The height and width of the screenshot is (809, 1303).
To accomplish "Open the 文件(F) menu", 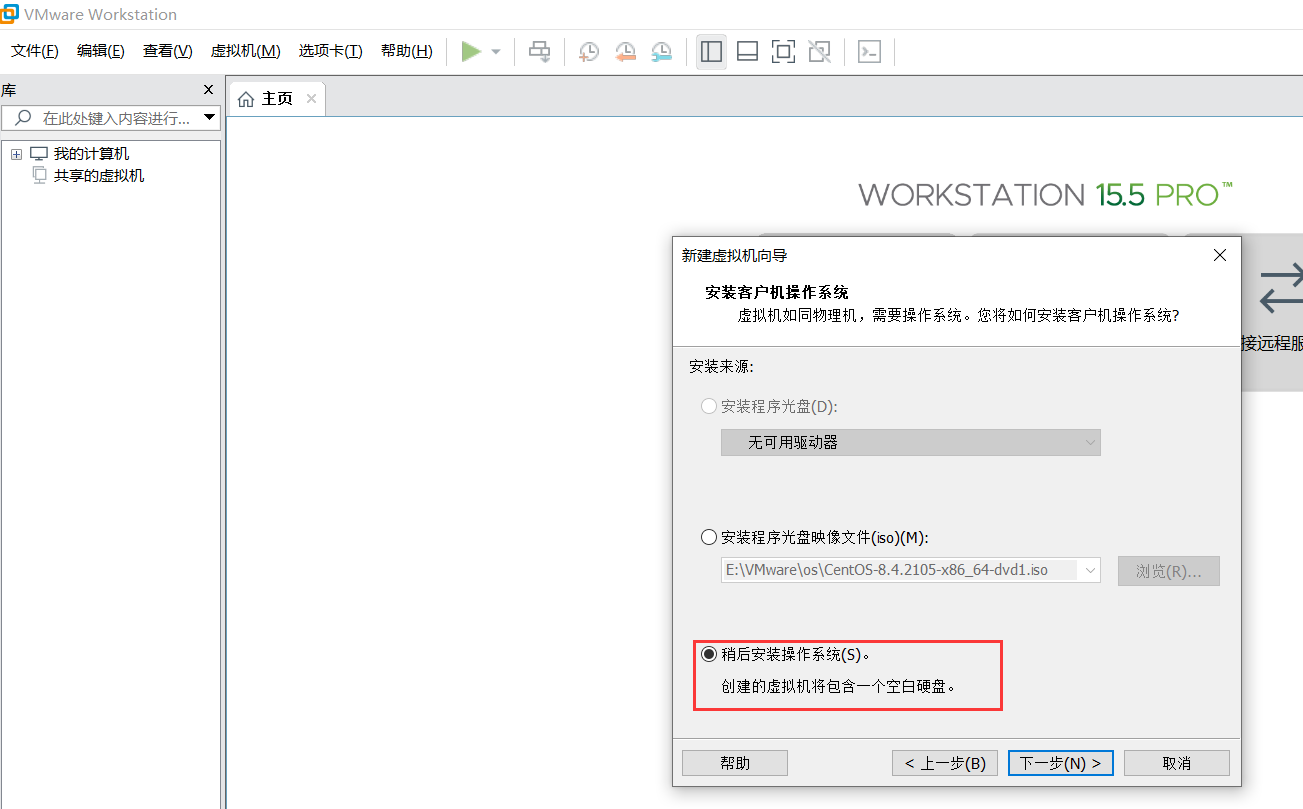I will [35, 51].
